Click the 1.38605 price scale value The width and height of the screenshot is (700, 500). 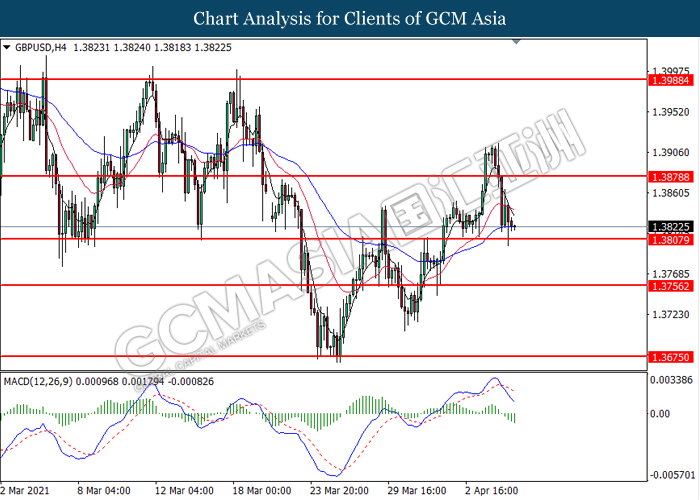tap(671, 193)
